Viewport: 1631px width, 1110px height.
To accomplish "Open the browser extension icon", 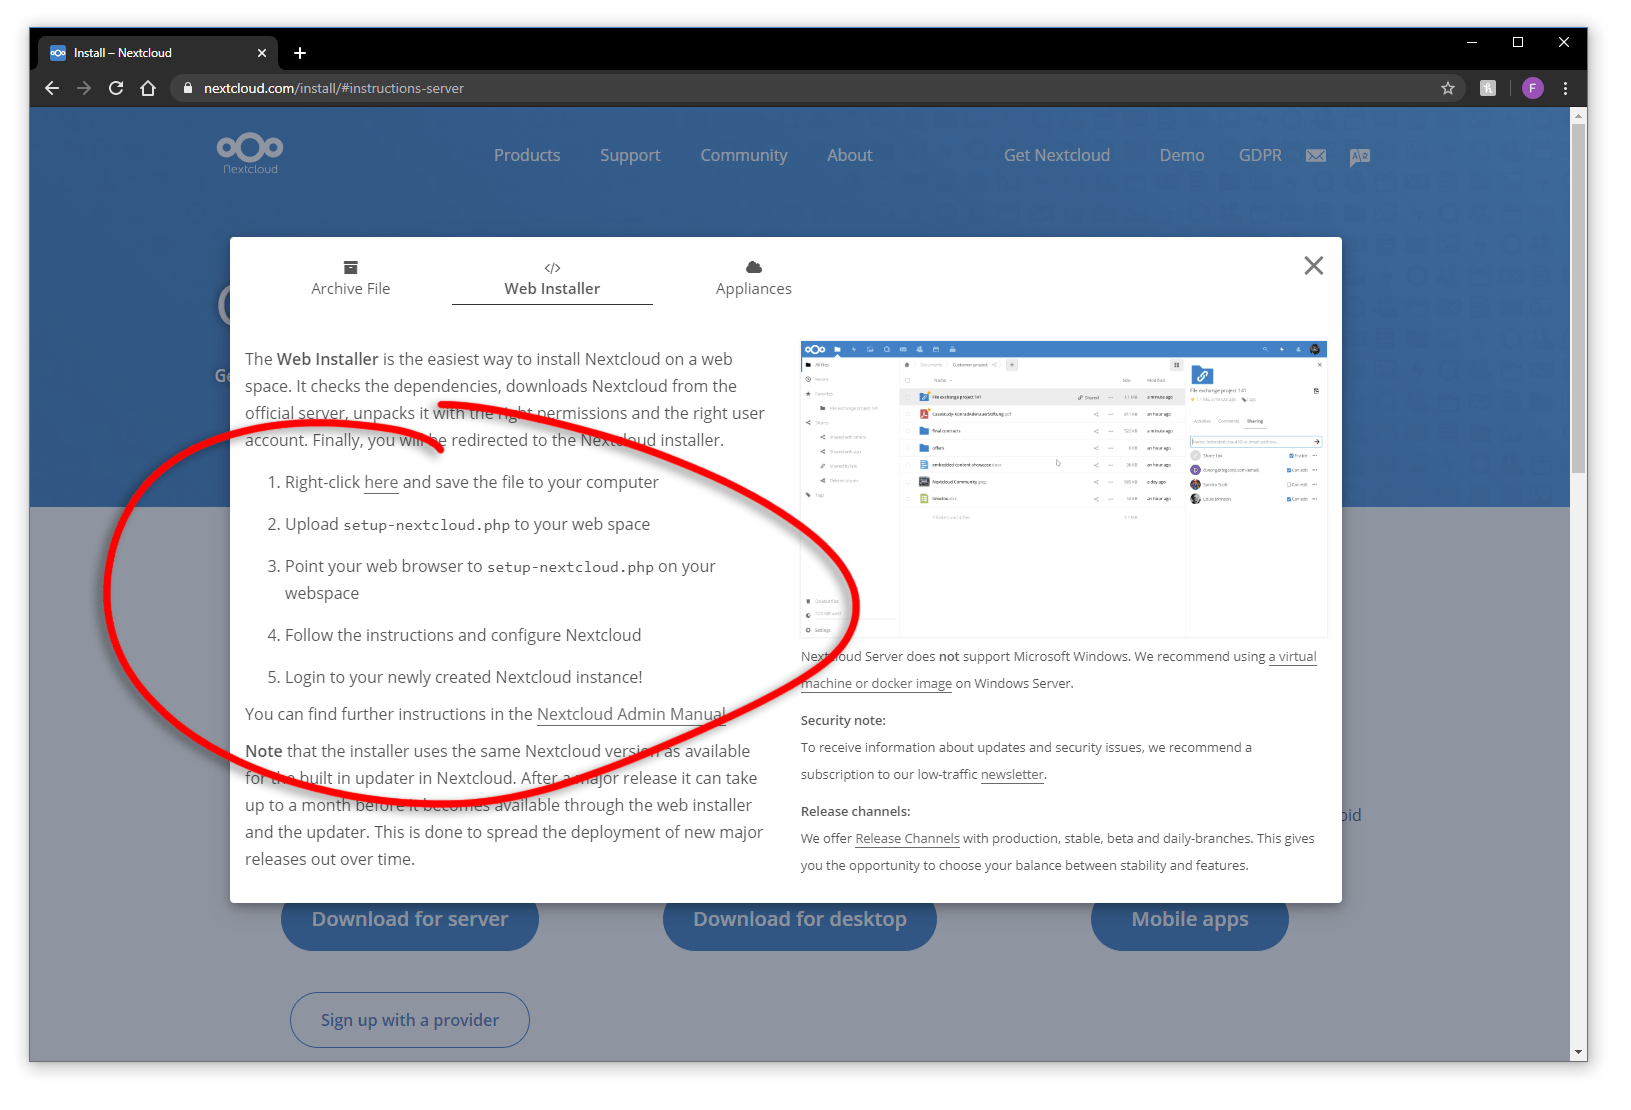I will click(x=1488, y=88).
